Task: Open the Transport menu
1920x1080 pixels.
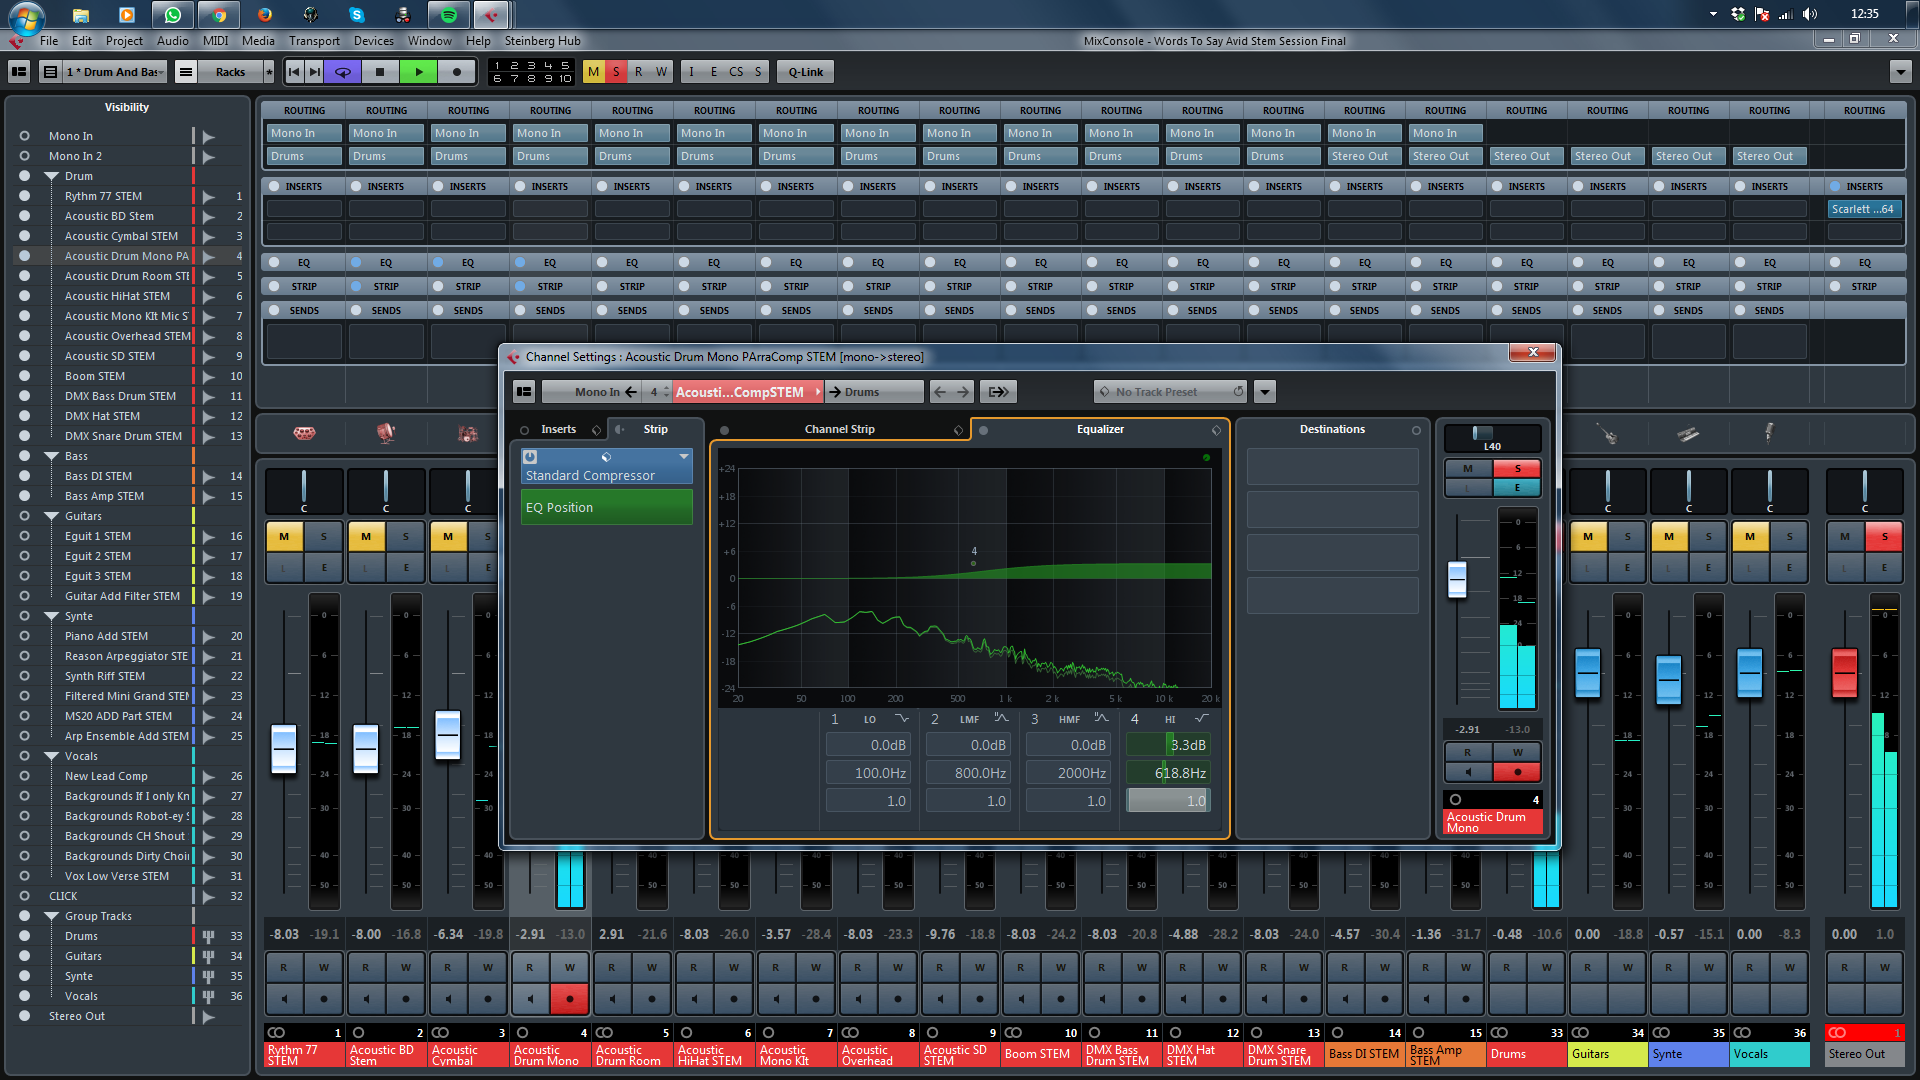Action: [x=314, y=41]
